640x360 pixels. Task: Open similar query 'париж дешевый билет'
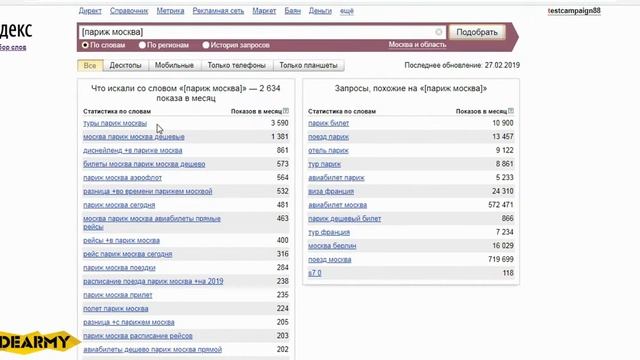click(344, 218)
